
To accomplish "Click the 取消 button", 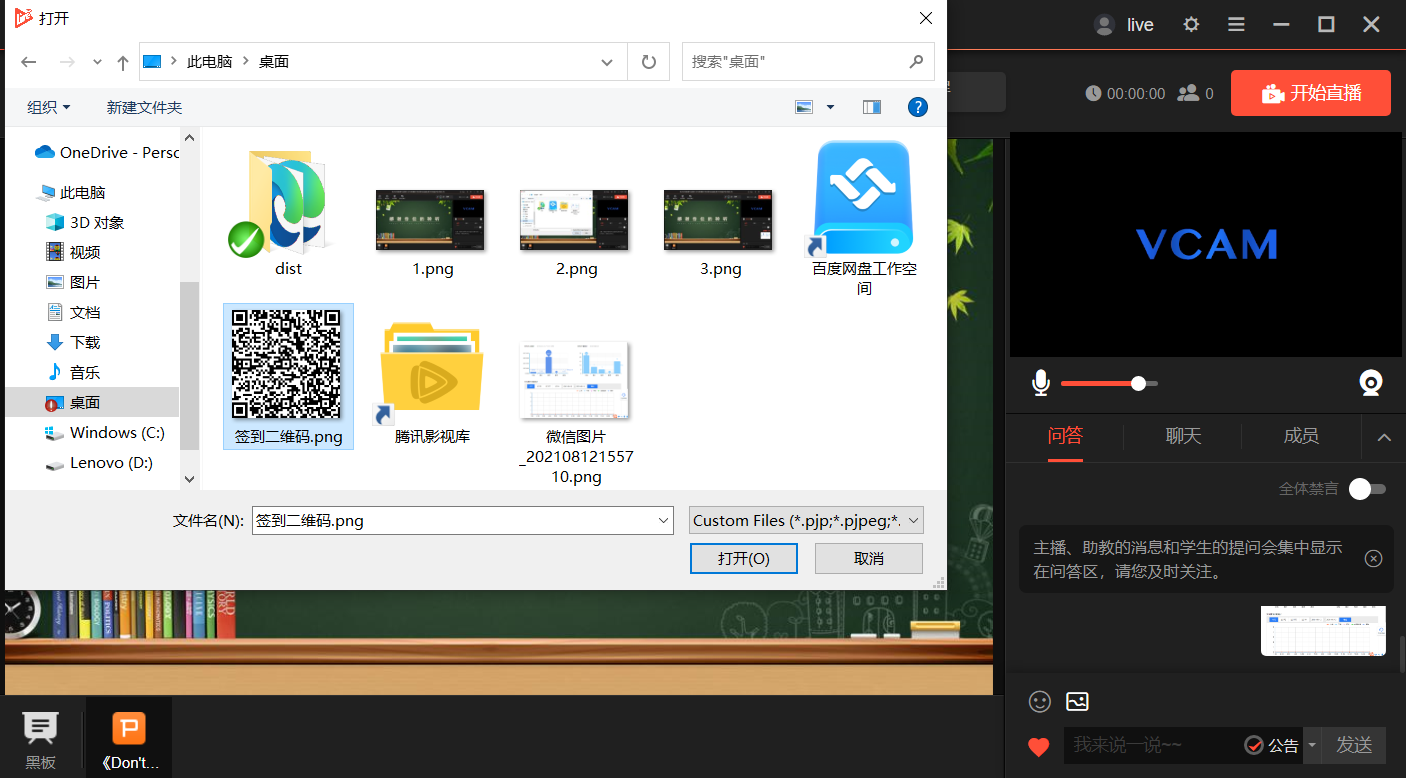I will [868, 558].
